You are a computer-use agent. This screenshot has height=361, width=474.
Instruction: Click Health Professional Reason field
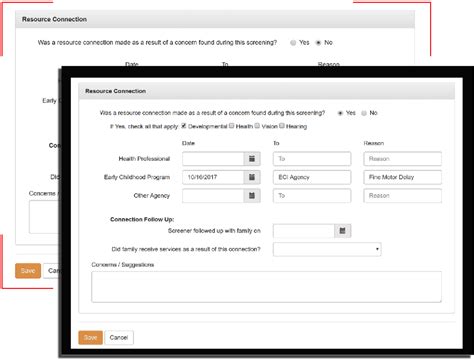[x=403, y=159]
